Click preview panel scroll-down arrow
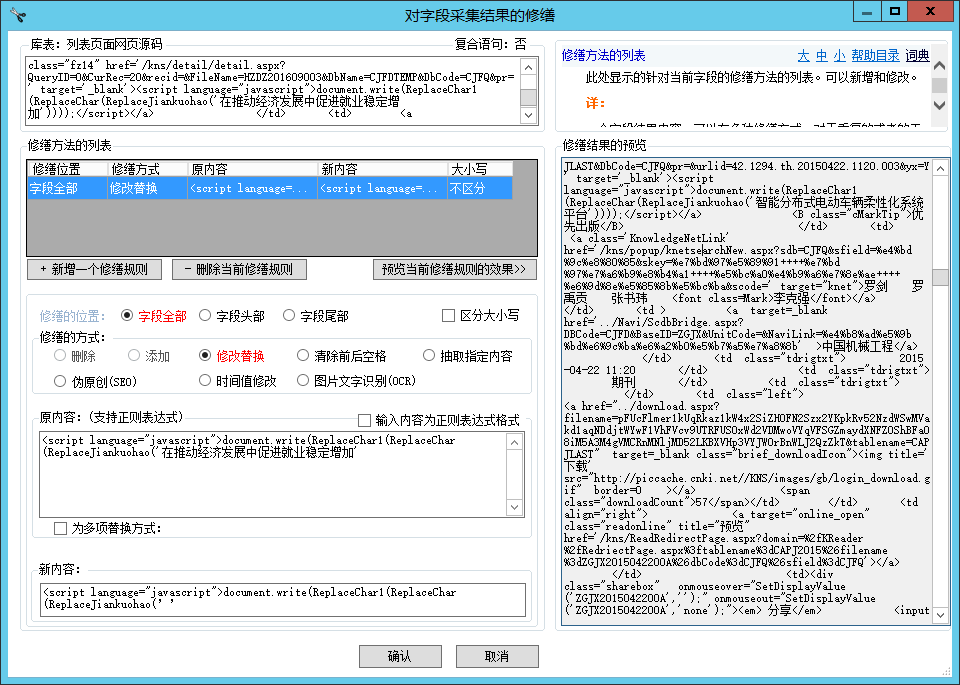Viewport: 960px width, 685px height. pos(940,615)
